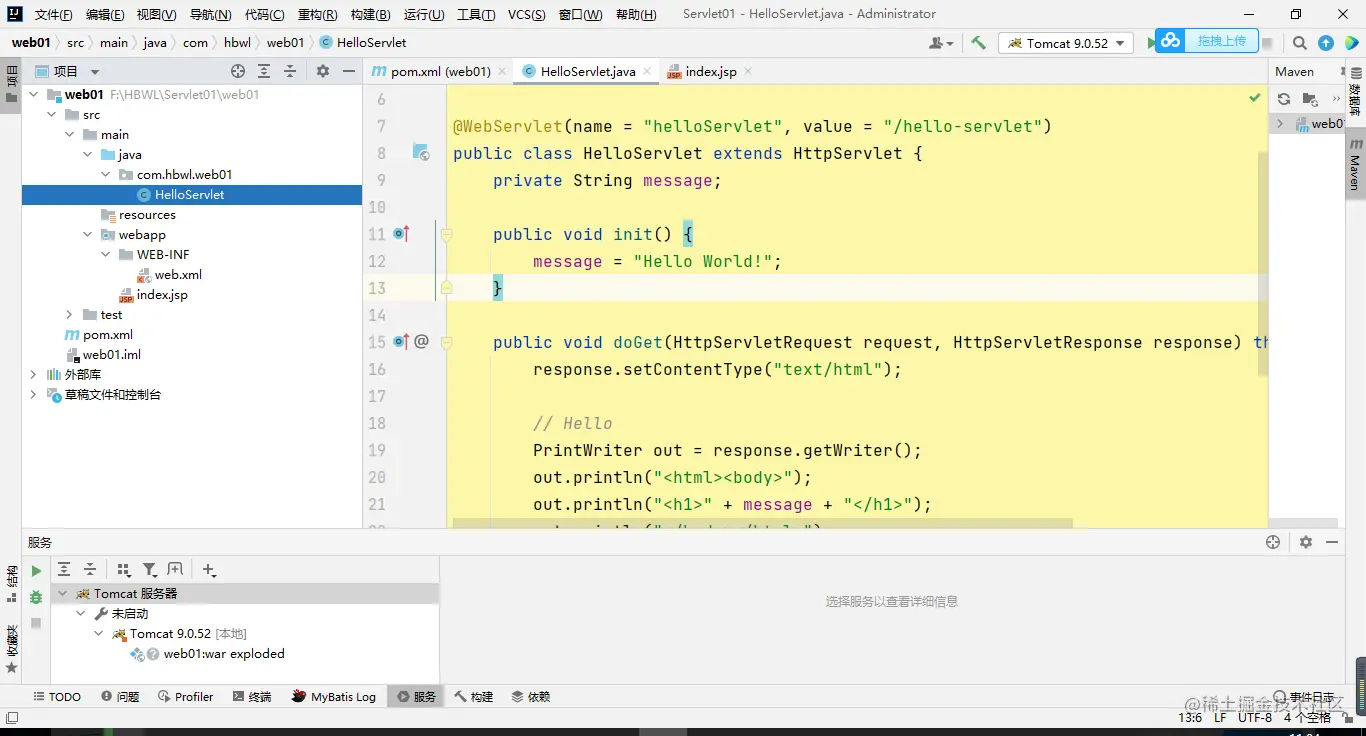
Task: Open the Baidu cloud upload widget icon
Action: click(1170, 41)
